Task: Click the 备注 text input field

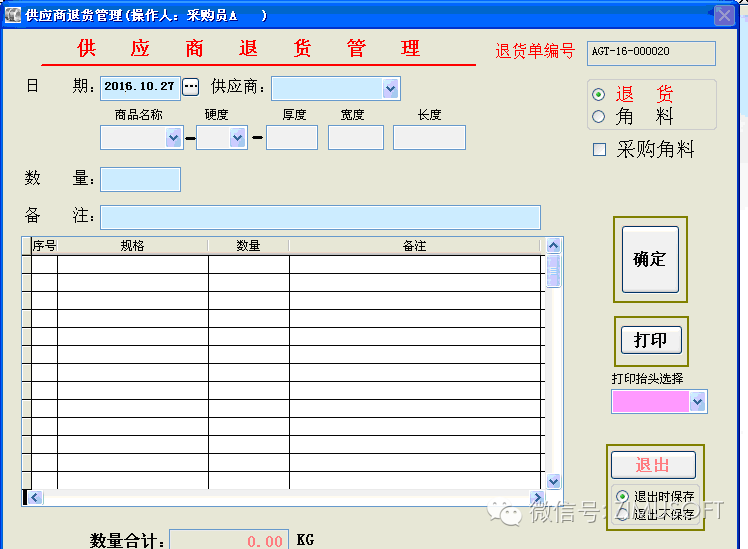Action: [320, 217]
